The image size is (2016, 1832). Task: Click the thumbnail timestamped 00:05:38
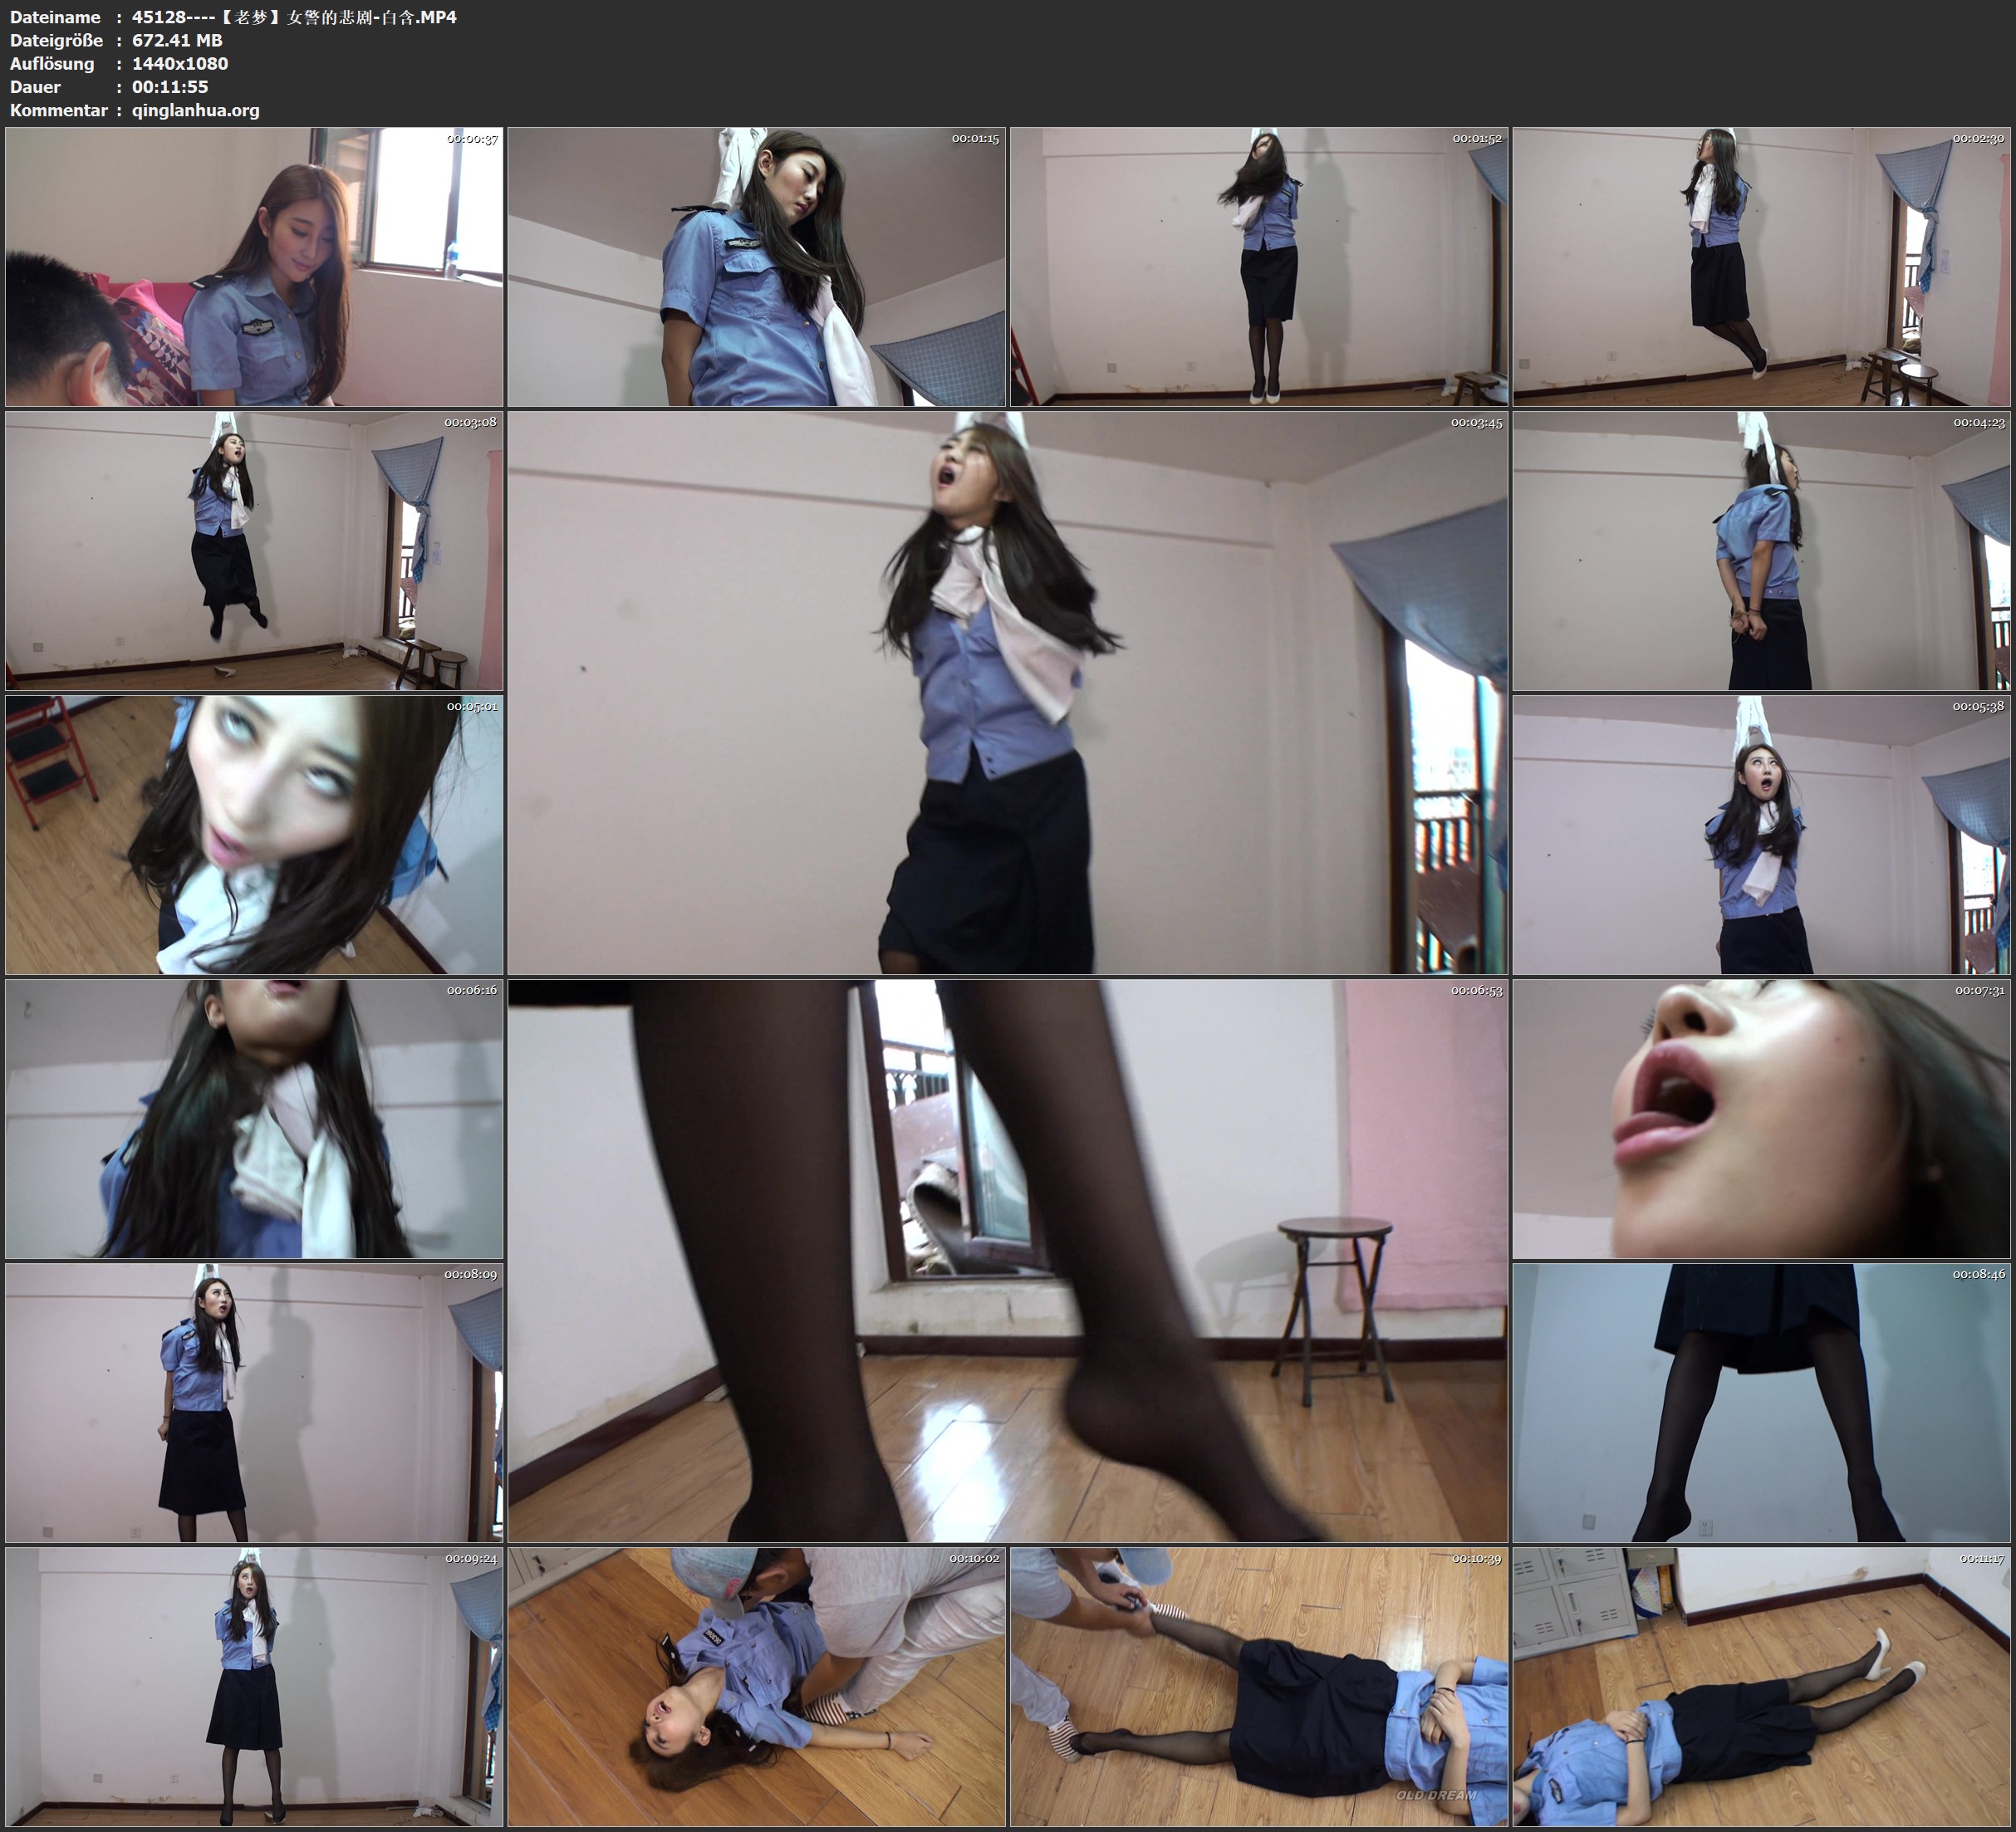pos(1760,834)
